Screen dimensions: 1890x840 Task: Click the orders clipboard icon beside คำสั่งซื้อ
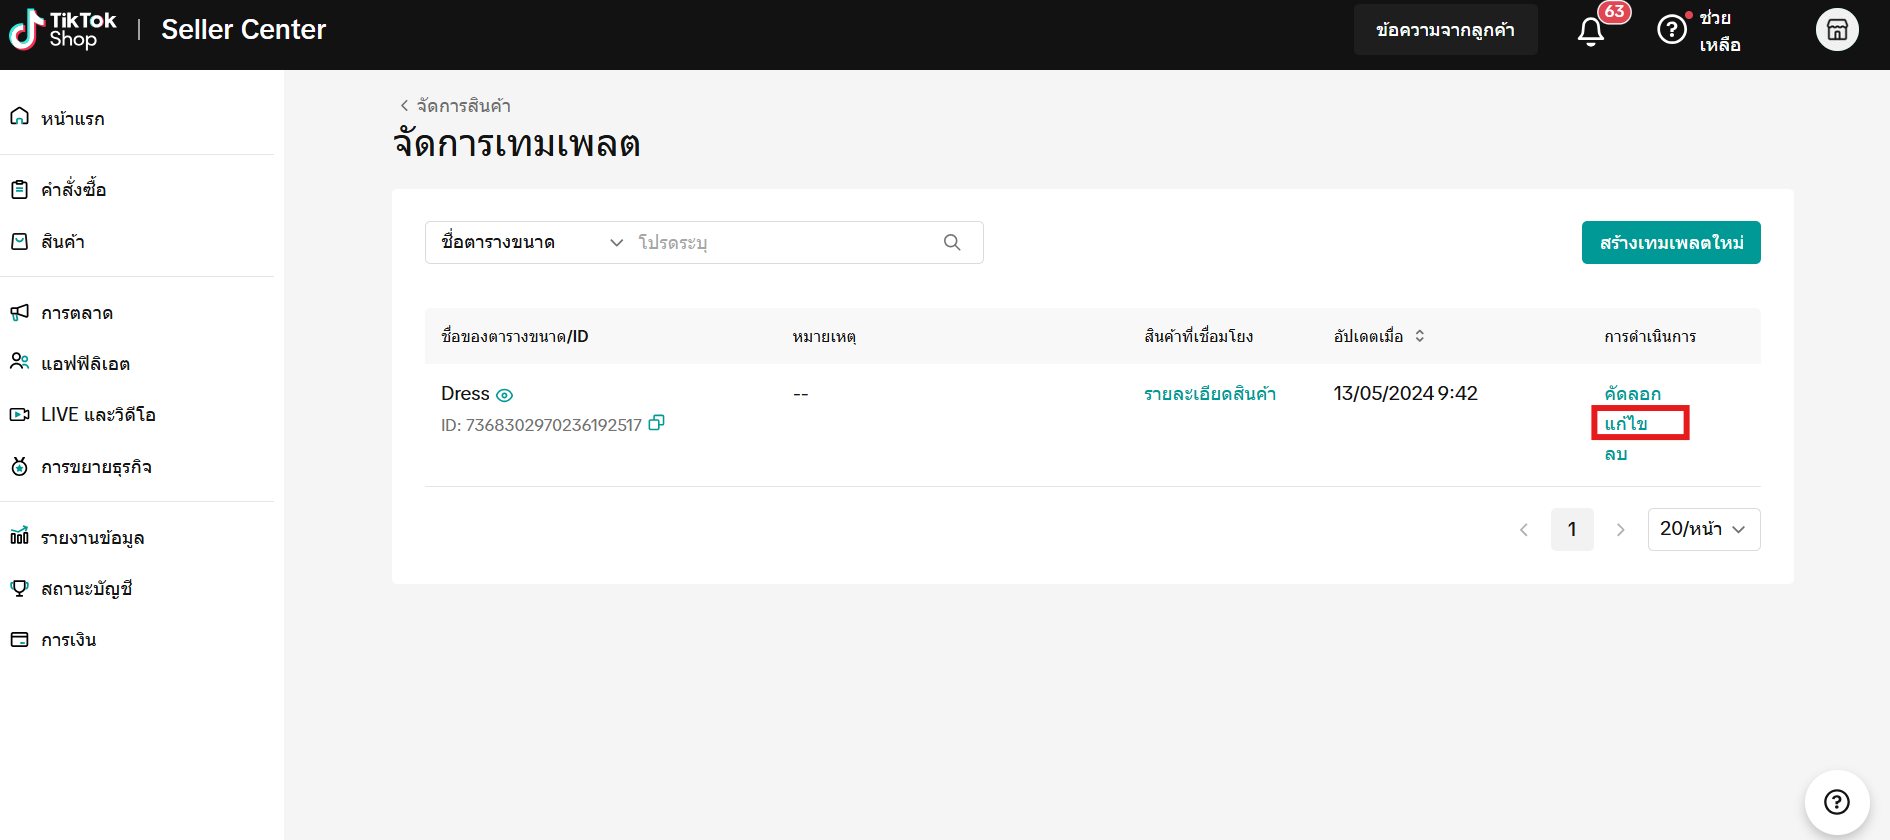point(19,189)
